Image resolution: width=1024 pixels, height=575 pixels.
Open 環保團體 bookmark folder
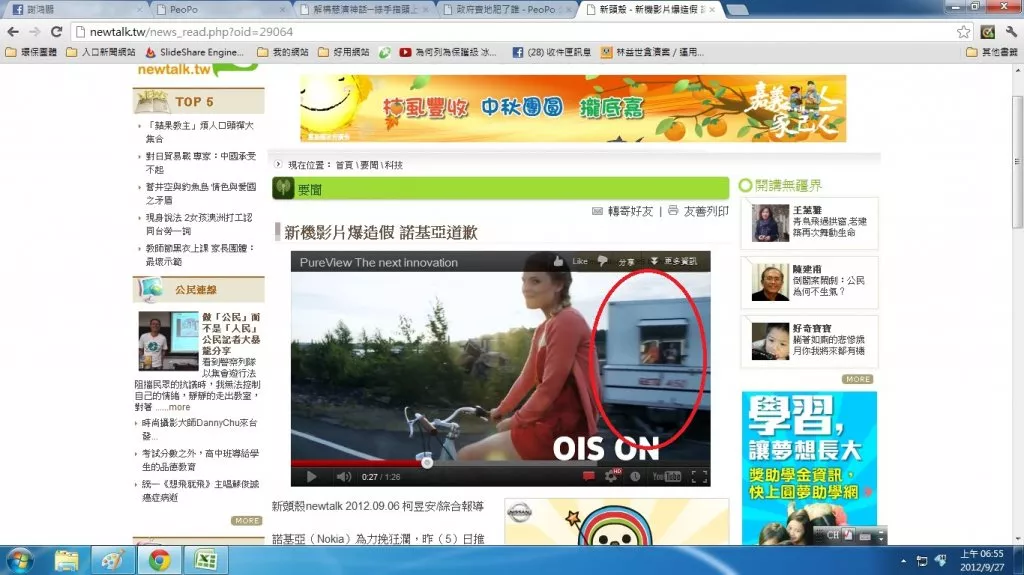[x=31, y=52]
